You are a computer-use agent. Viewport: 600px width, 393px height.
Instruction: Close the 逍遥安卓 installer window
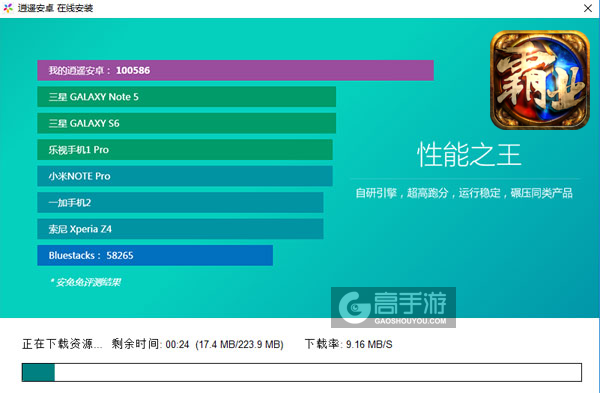click(588, 8)
